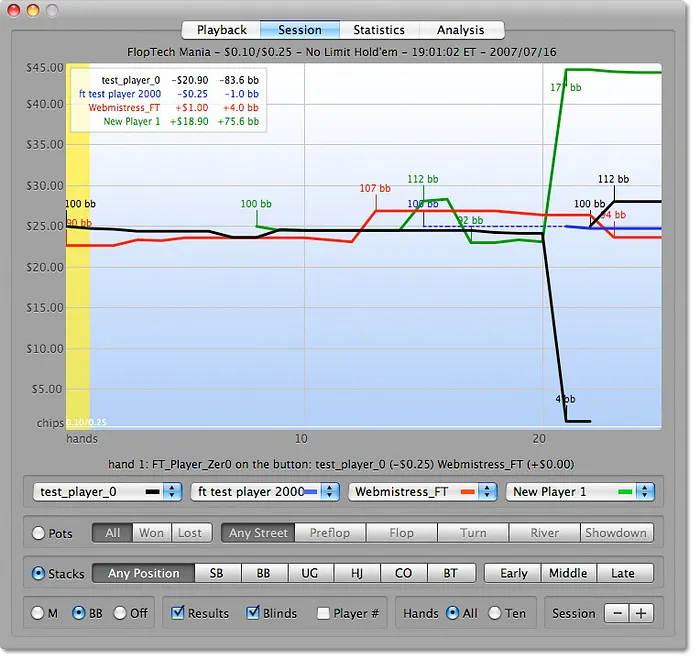Choose the M display radio button
The image size is (700, 662).
click(x=38, y=613)
